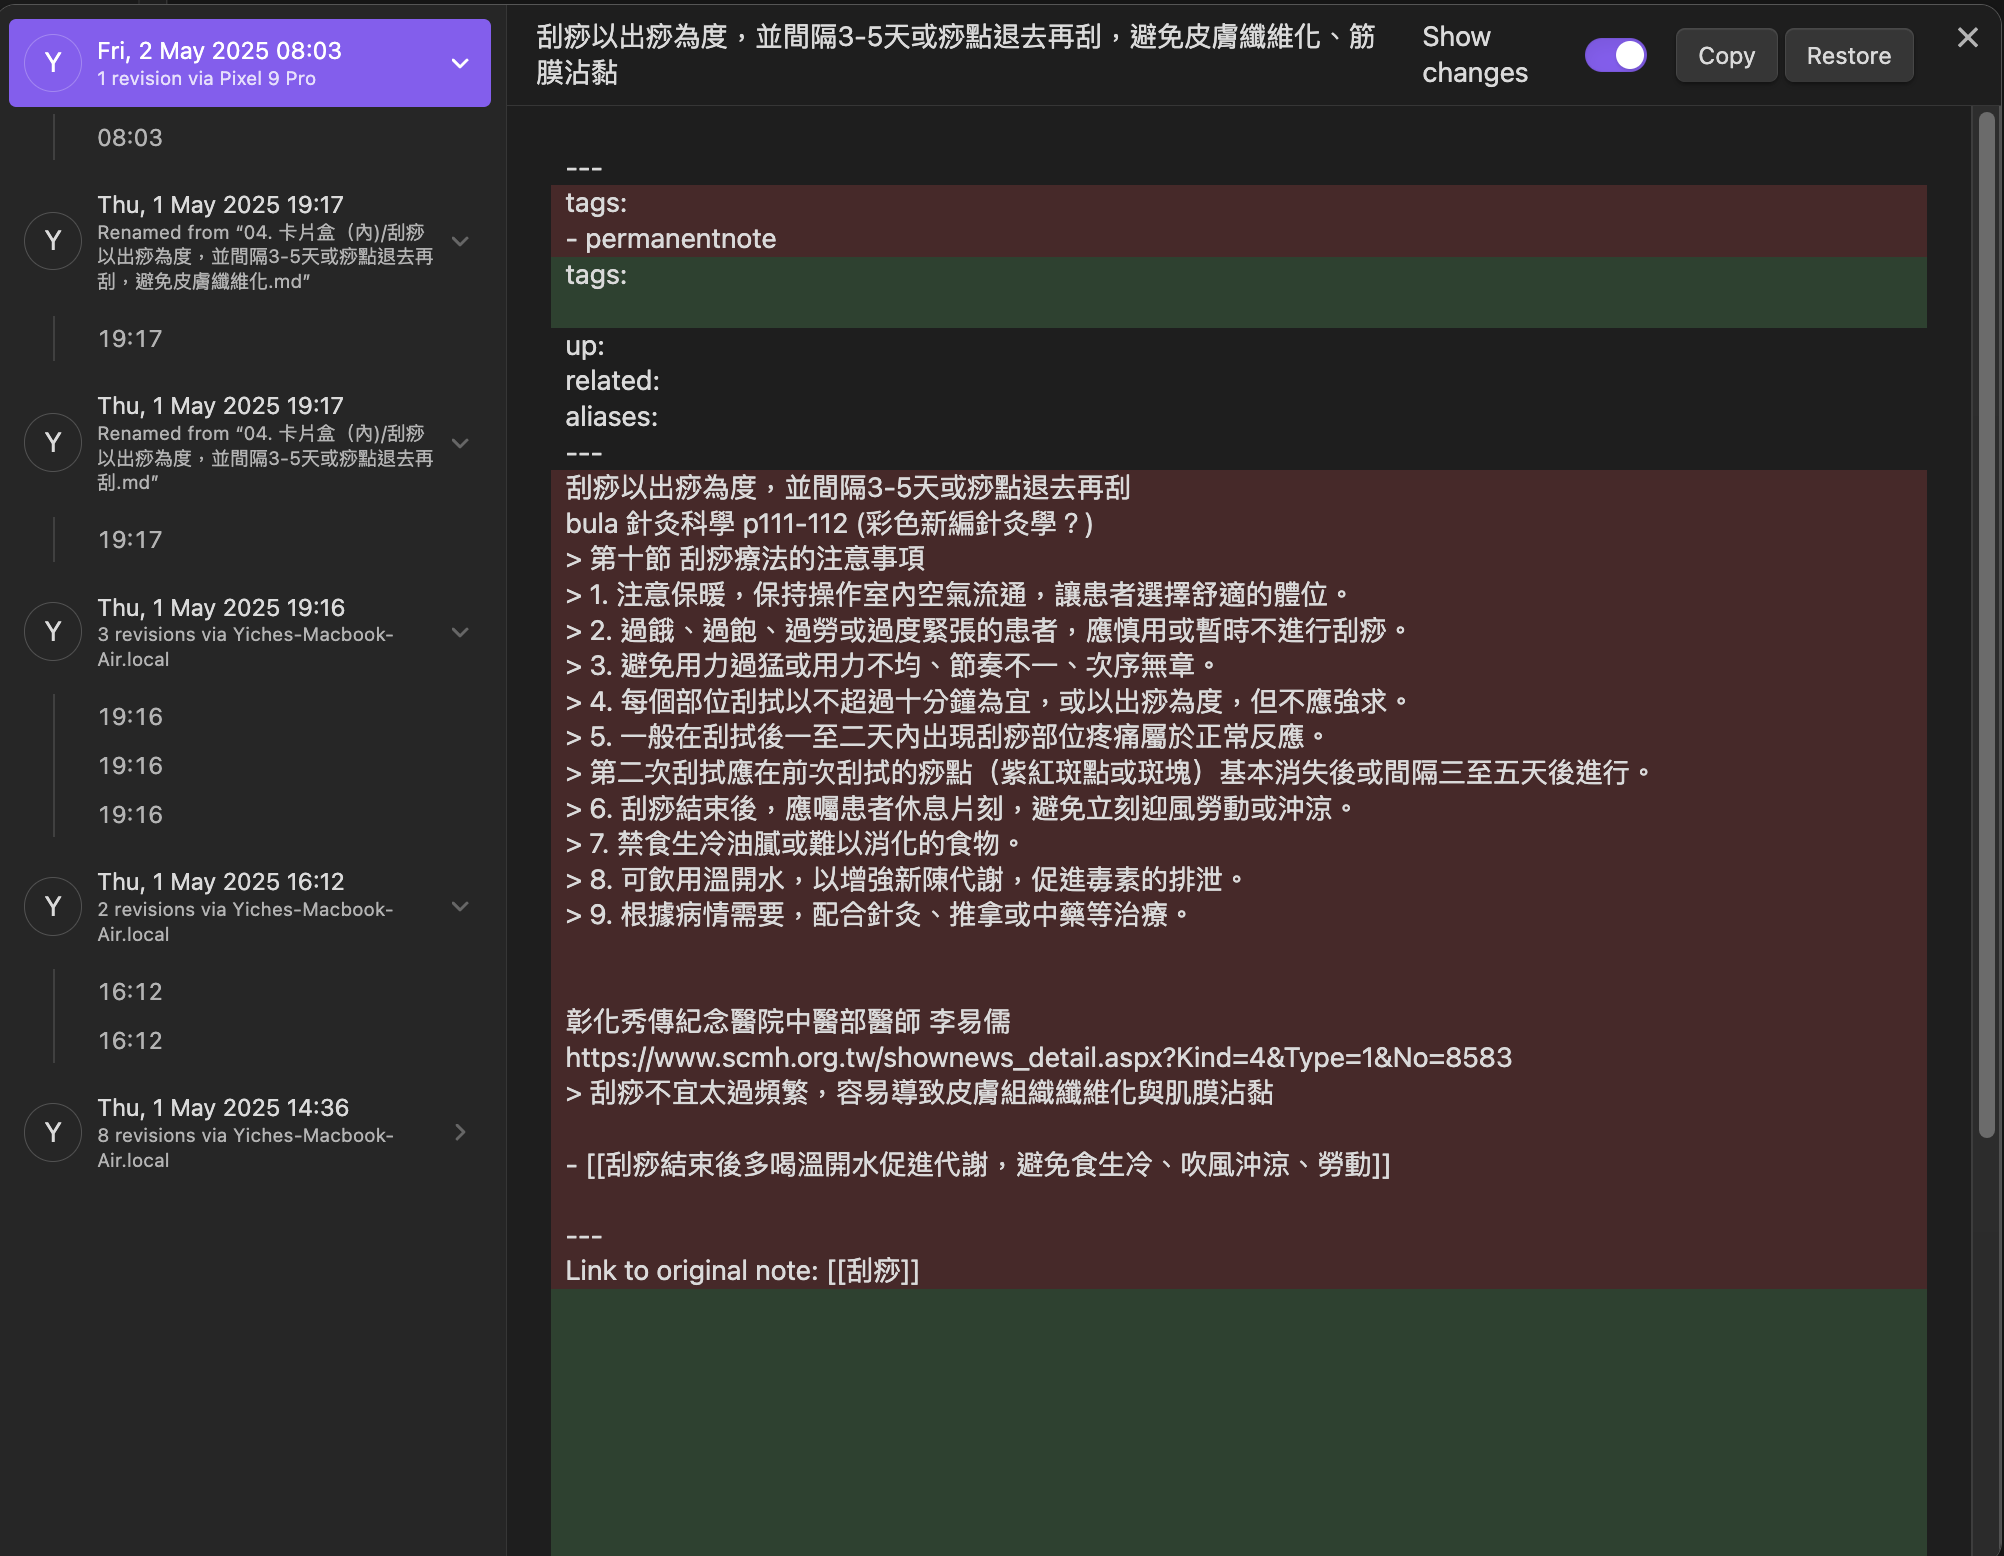Click the Y avatar for second Thu 19:17 rename
2004x1556 pixels.
point(53,442)
